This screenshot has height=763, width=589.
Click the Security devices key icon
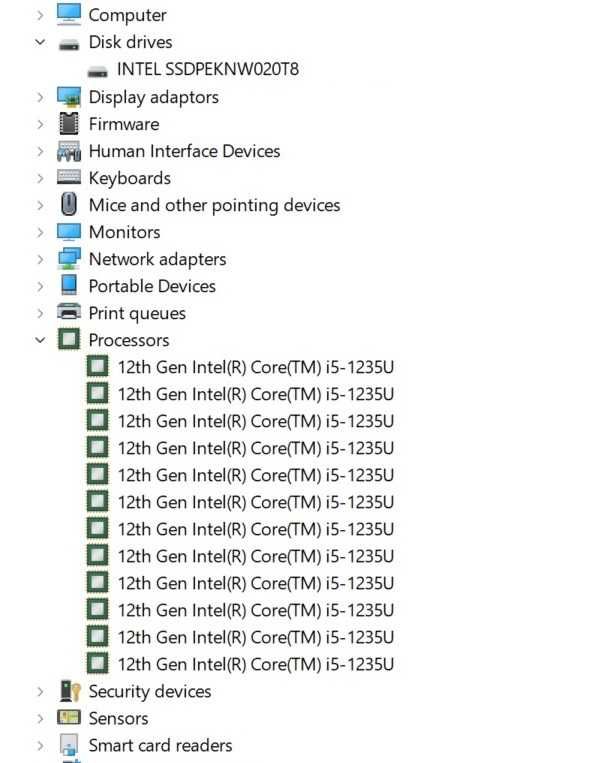[70, 691]
